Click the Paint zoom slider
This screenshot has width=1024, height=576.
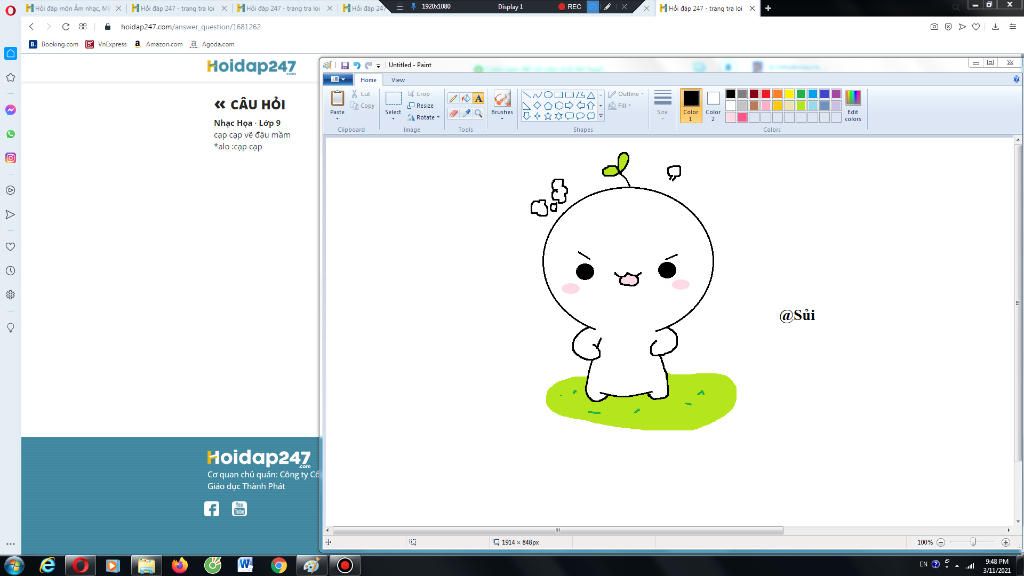click(973, 542)
